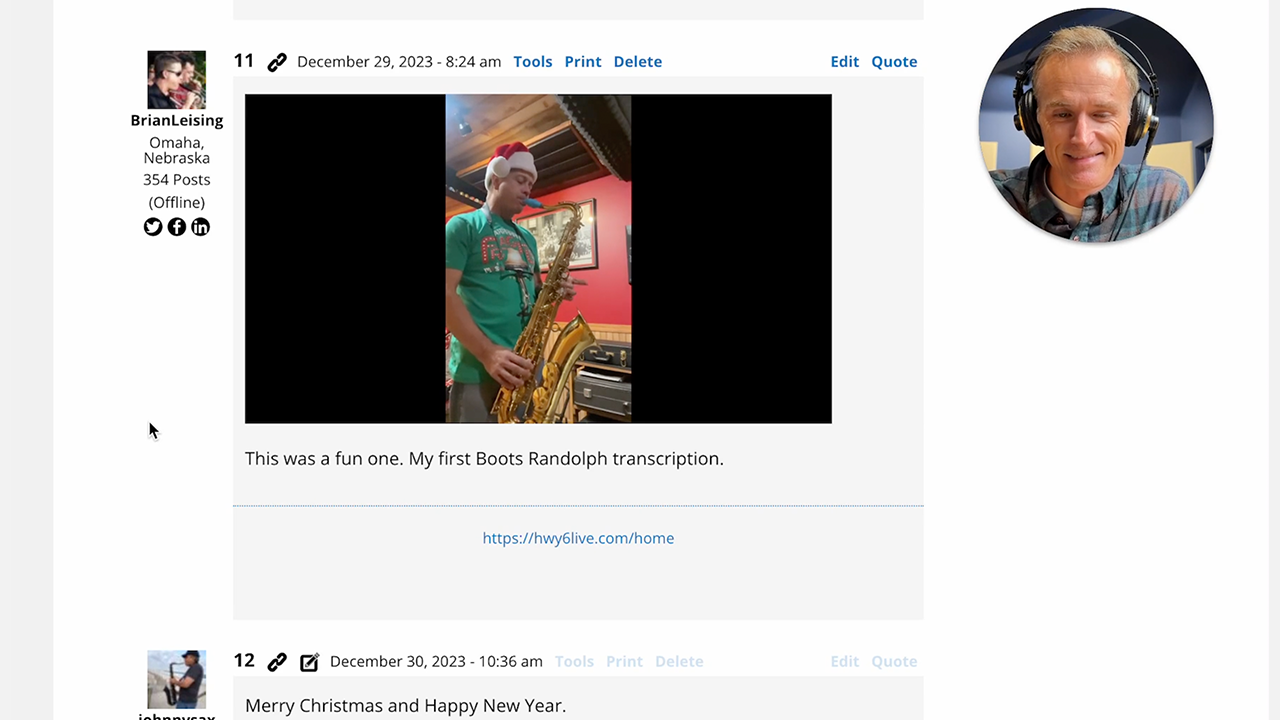
Task: Delete post 11
Action: pos(638,62)
